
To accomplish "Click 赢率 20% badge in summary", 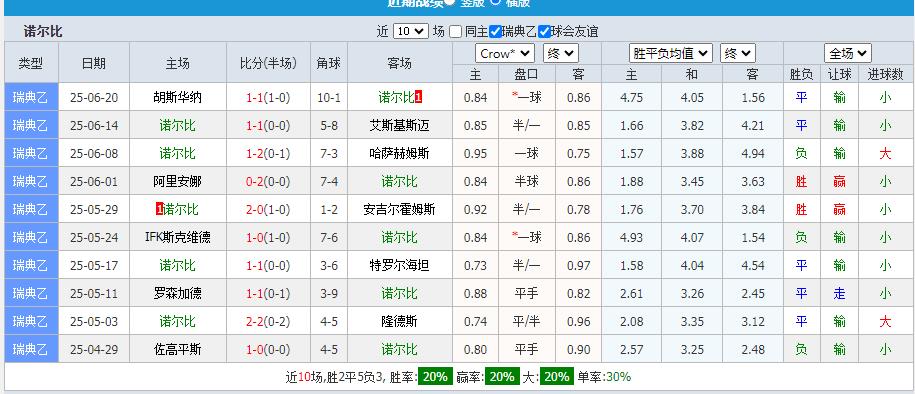I will tap(501, 377).
